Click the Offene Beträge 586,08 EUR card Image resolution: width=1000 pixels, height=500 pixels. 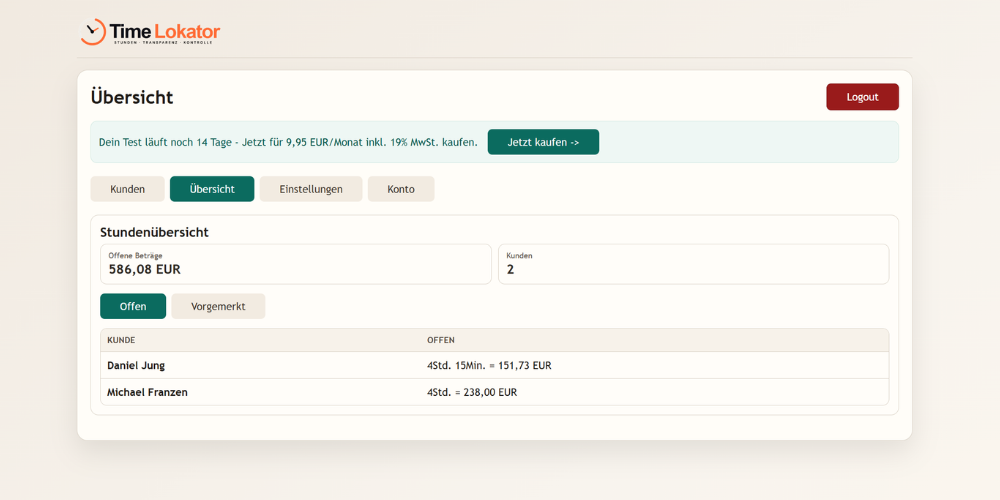(x=295, y=264)
